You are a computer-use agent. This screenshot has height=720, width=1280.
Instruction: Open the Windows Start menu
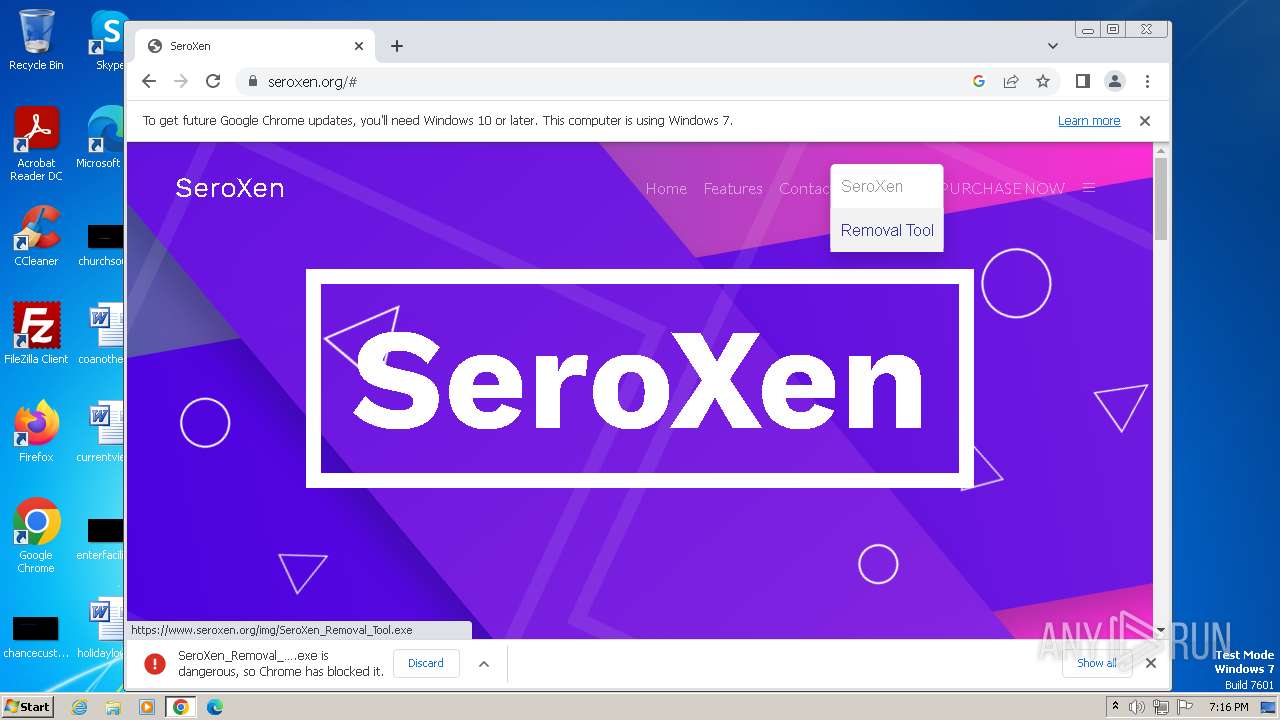(x=28, y=706)
